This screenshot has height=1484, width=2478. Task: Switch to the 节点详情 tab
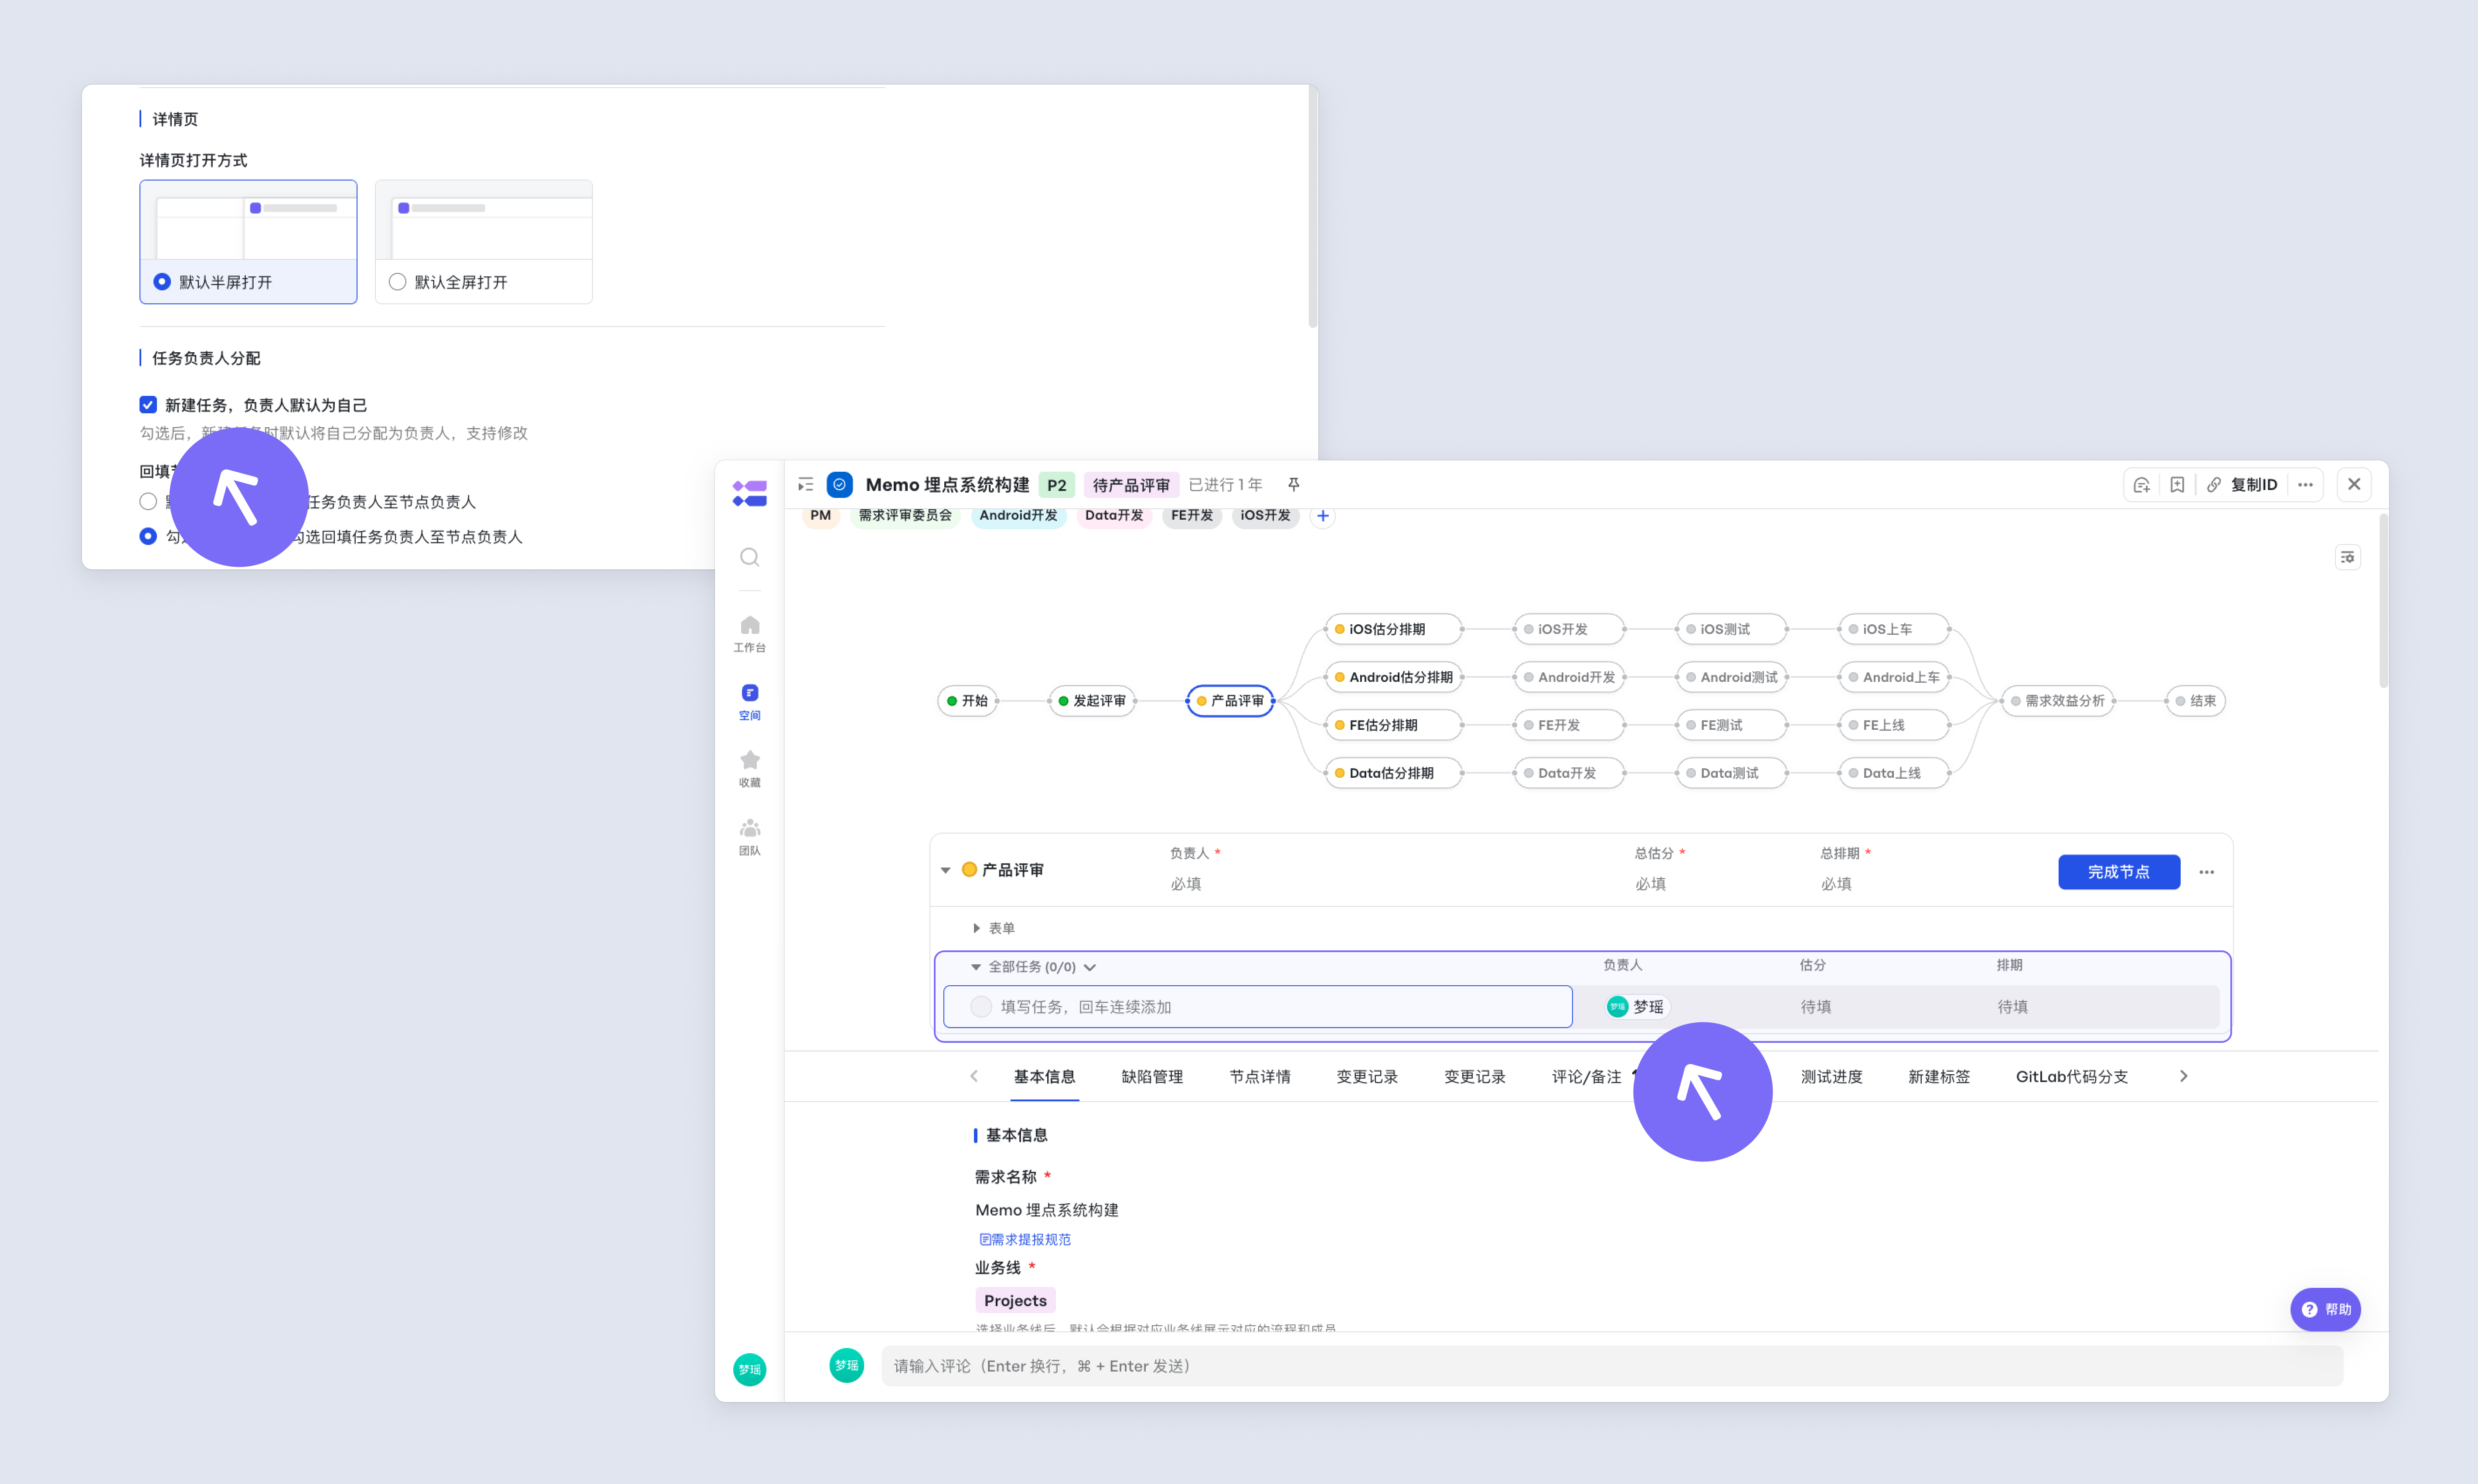pyautogui.click(x=1260, y=1077)
